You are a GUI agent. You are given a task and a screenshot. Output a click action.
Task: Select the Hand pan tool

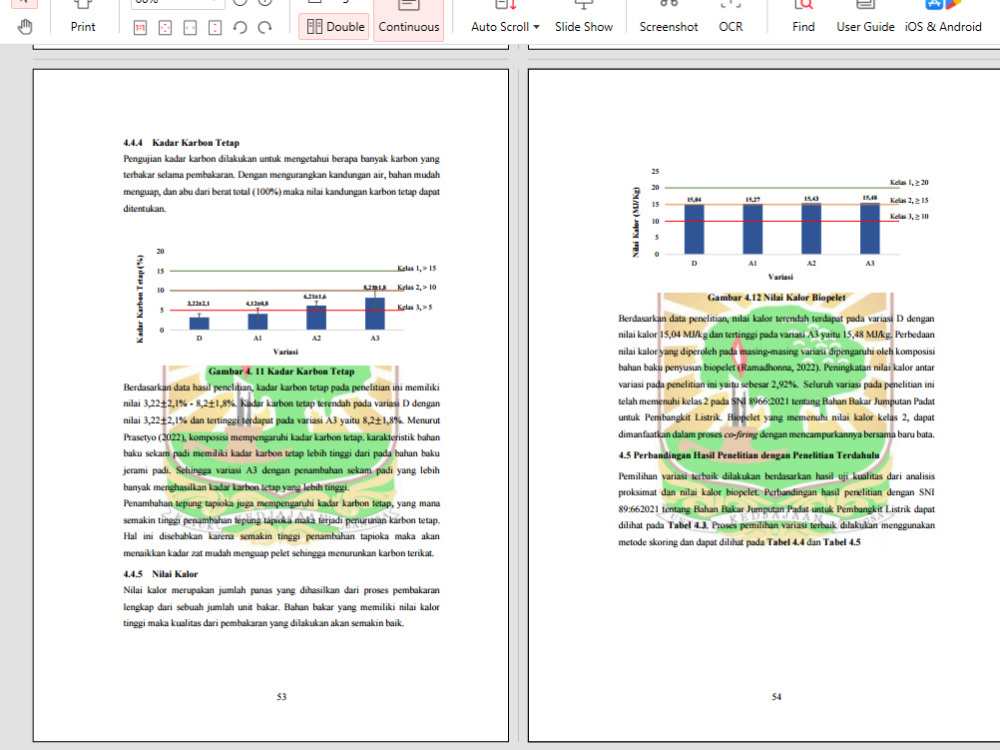pyautogui.click(x=25, y=27)
